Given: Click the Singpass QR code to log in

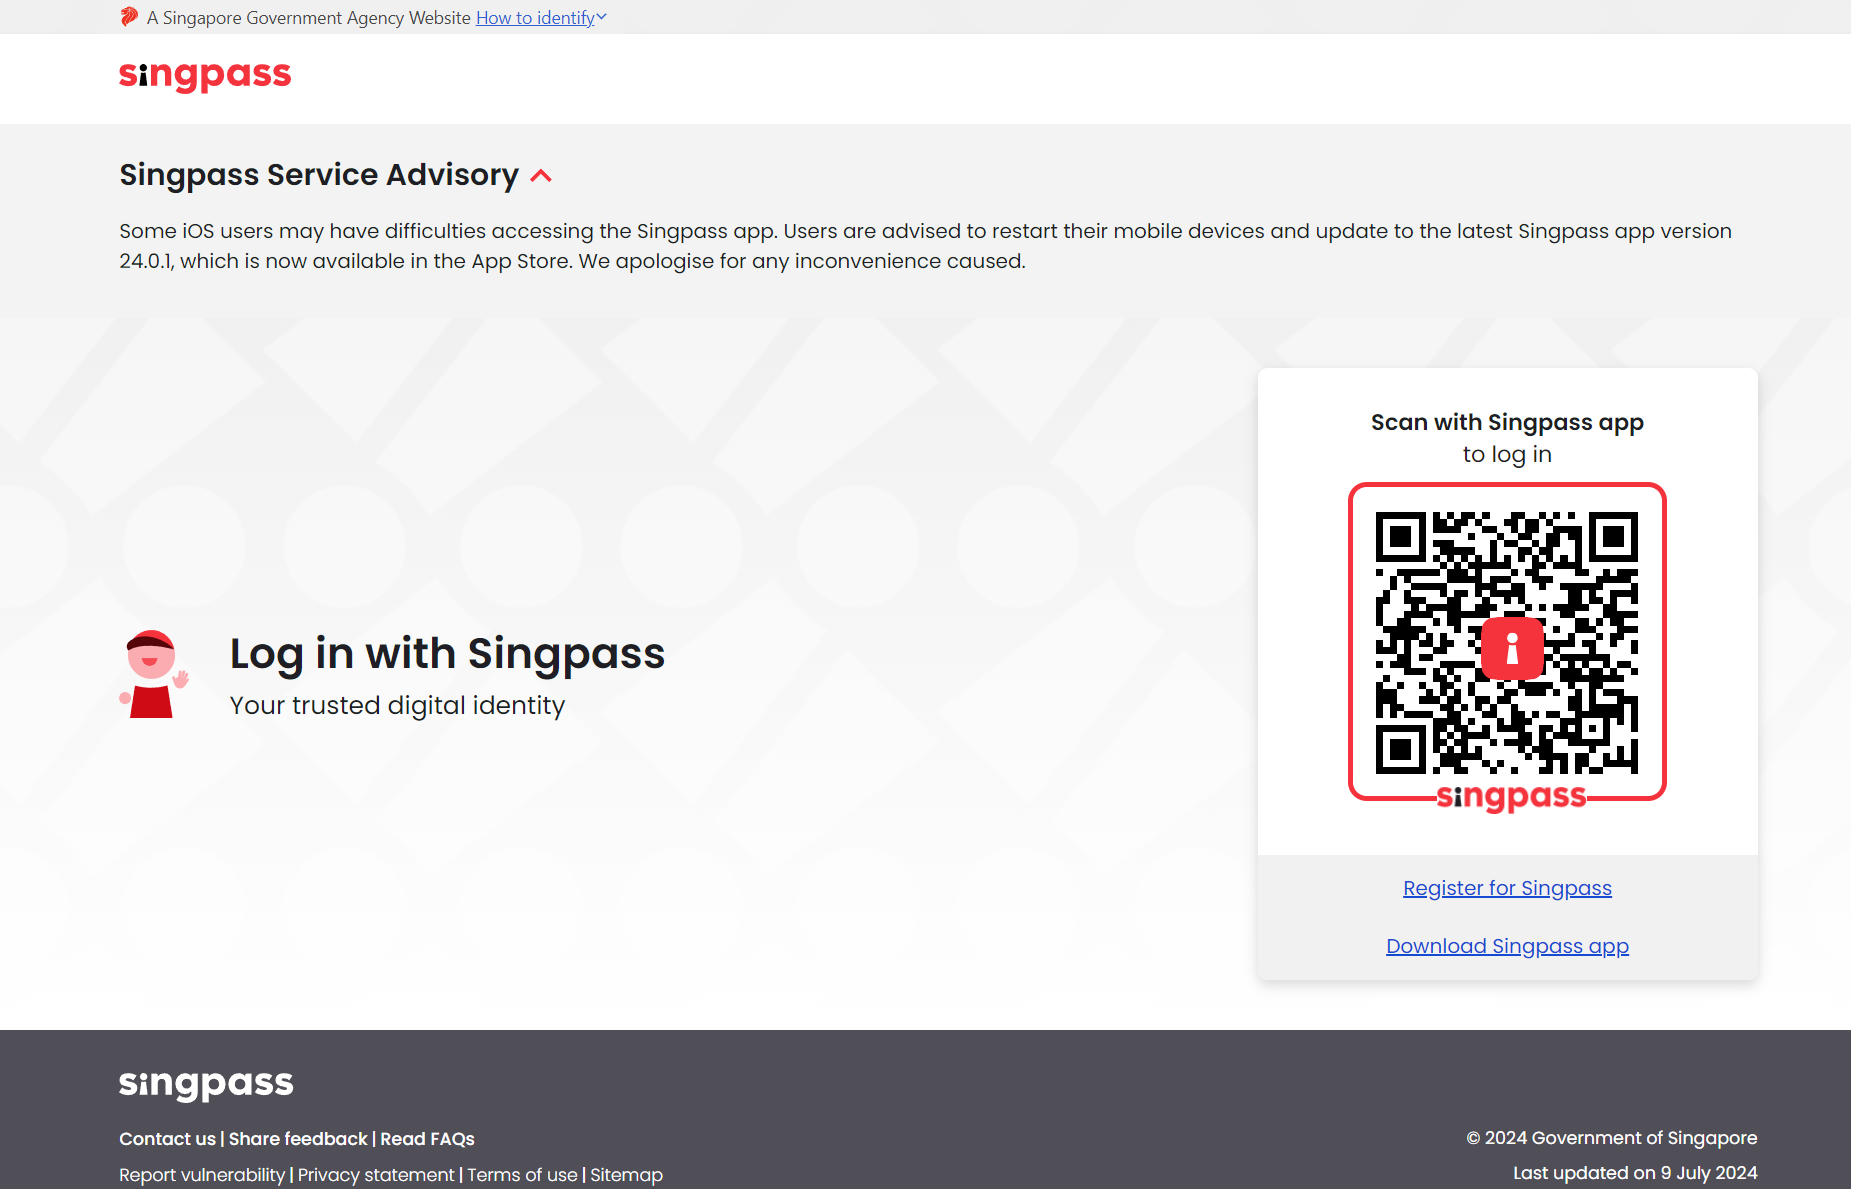Looking at the screenshot, I should tap(1507, 642).
